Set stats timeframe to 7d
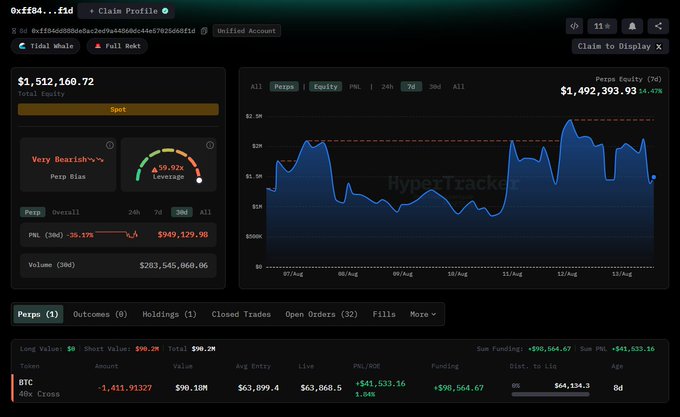680x417 pixels. [x=158, y=212]
